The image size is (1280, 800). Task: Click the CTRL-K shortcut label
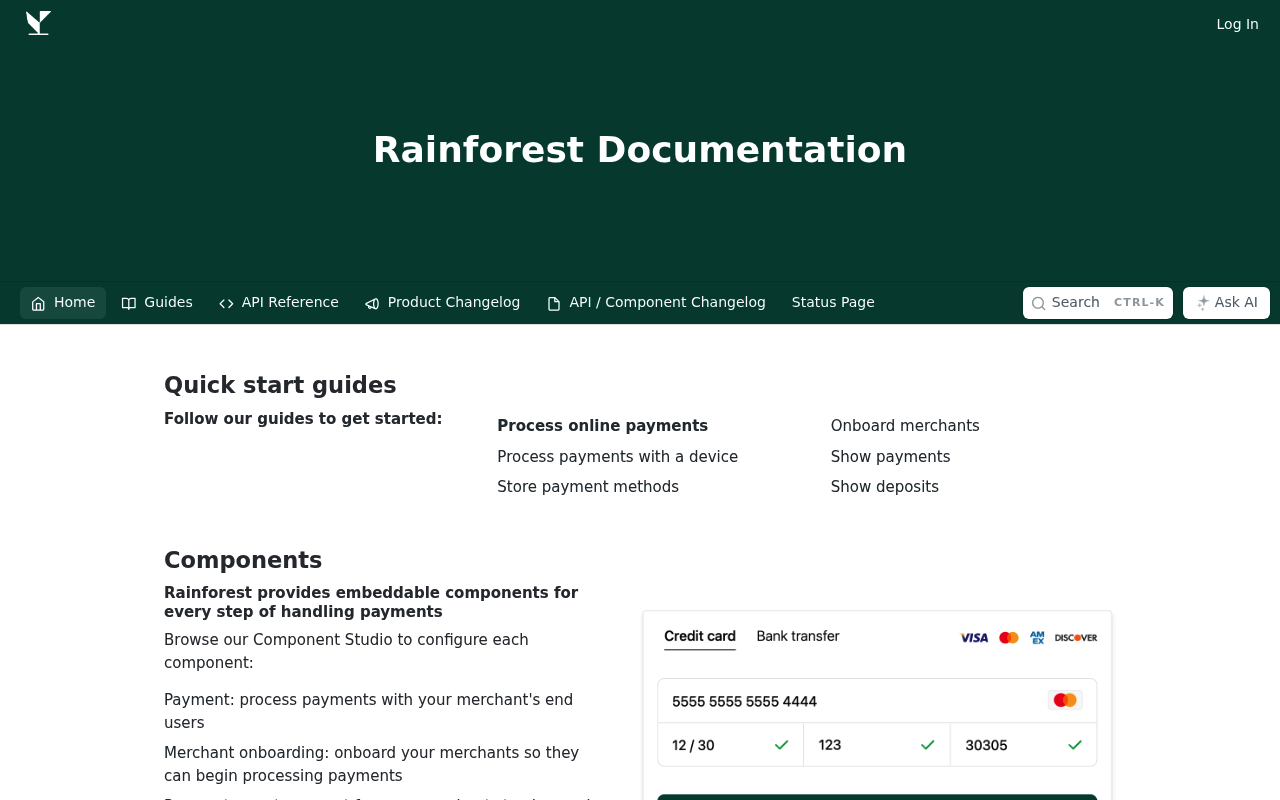coord(1139,303)
